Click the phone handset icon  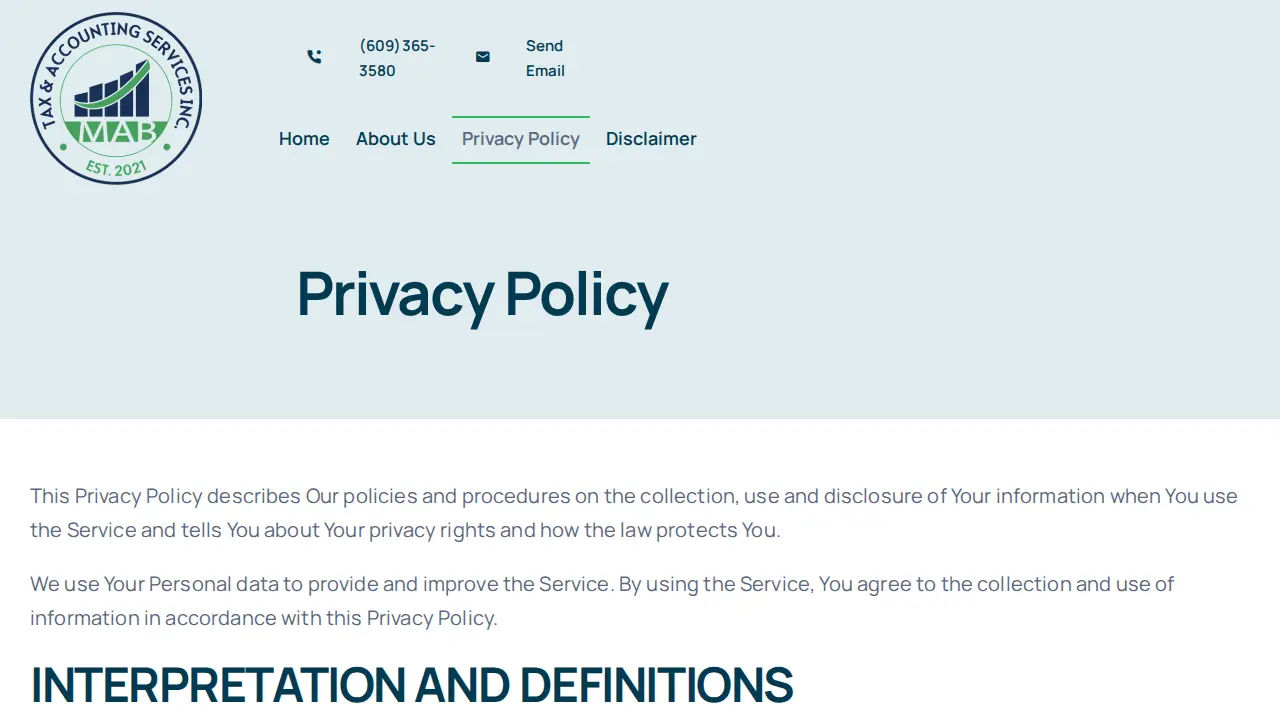point(314,57)
